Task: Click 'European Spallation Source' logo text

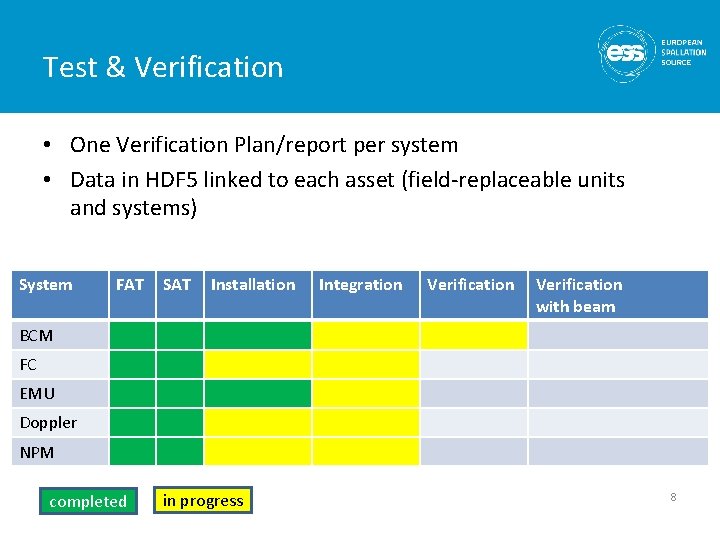Action: [683, 52]
